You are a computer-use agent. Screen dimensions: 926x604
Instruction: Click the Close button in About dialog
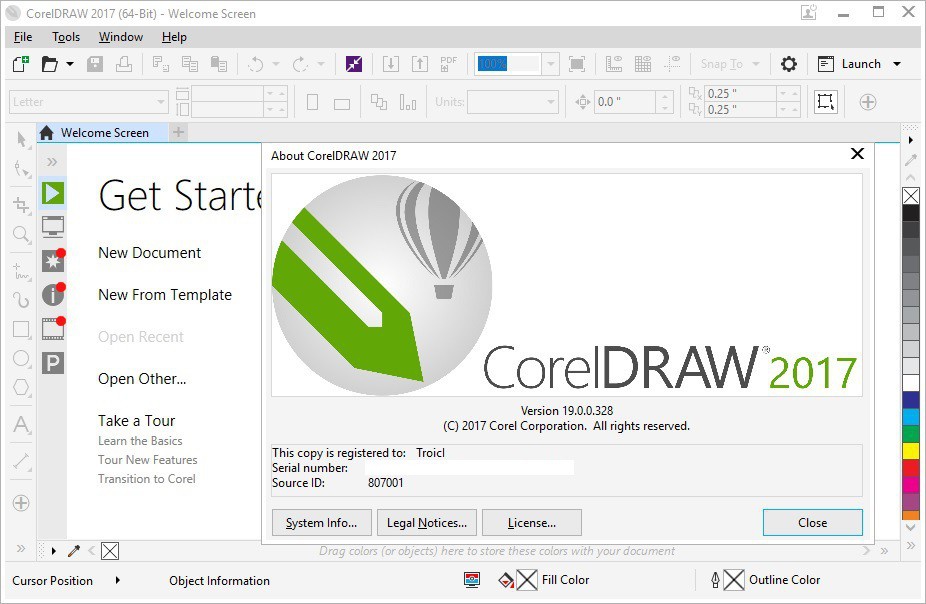click(x=813, y=523)
